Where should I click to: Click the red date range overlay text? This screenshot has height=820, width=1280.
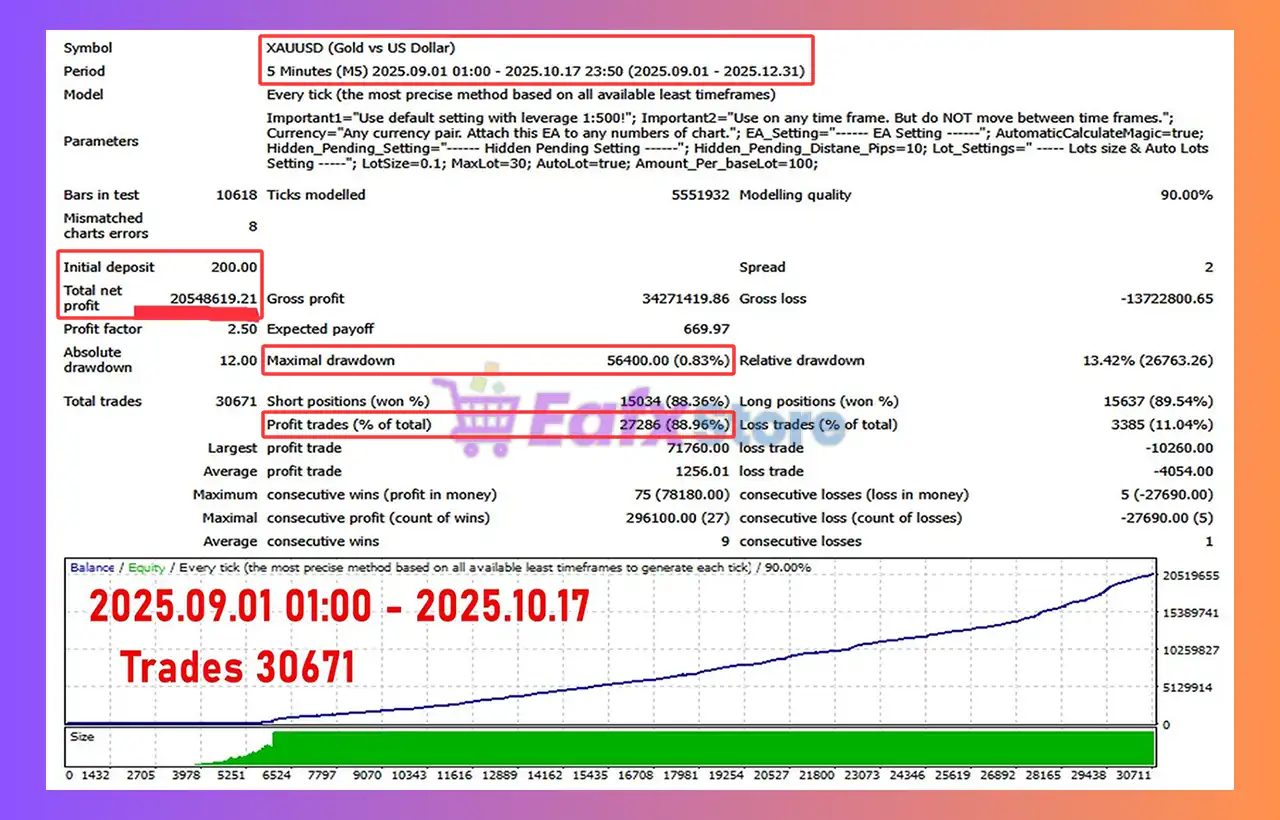(x=340, y=607)
